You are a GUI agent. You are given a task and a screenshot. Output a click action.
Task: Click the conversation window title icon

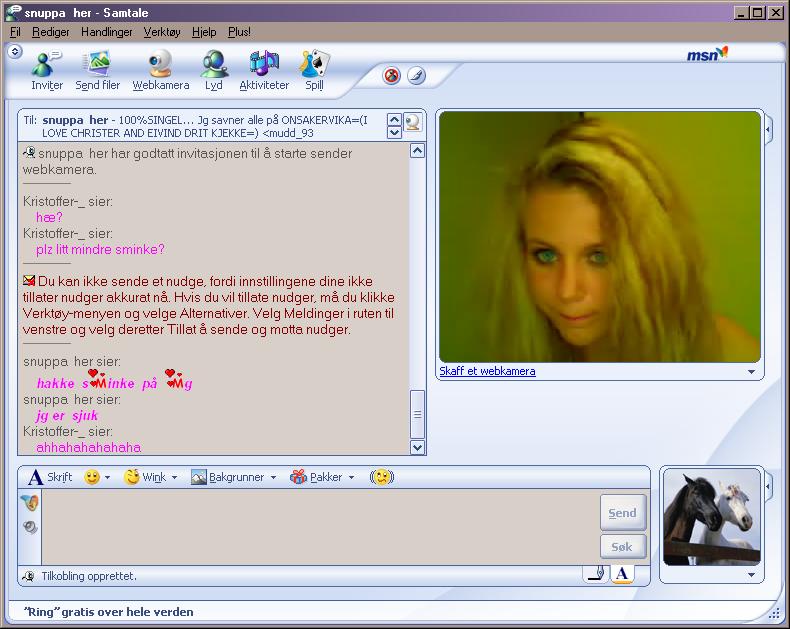pyautogui.click(x=12, y=12)
